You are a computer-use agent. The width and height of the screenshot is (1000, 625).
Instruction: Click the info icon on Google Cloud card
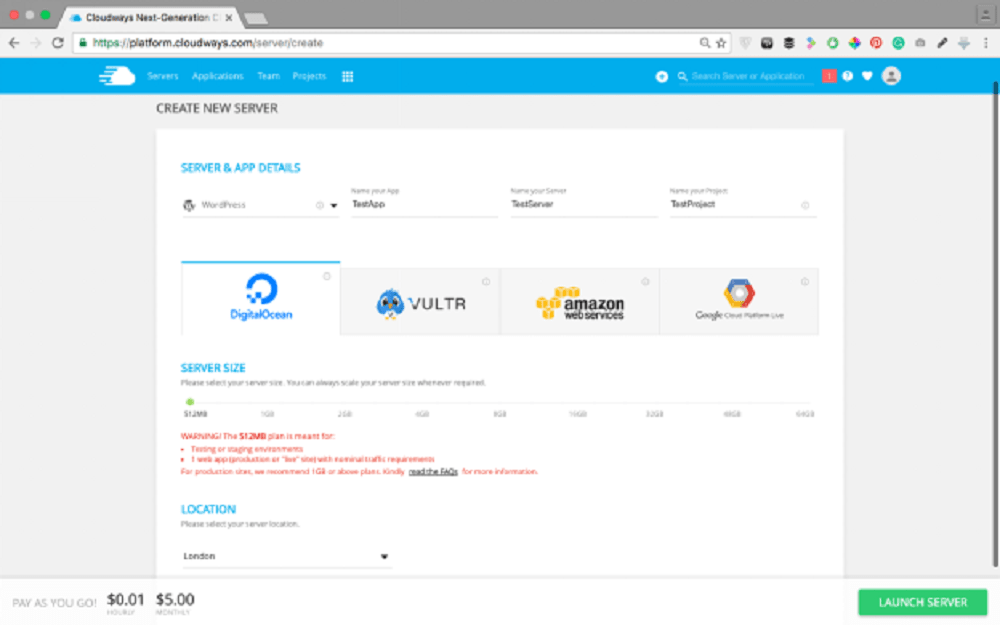tap(805, 281)
